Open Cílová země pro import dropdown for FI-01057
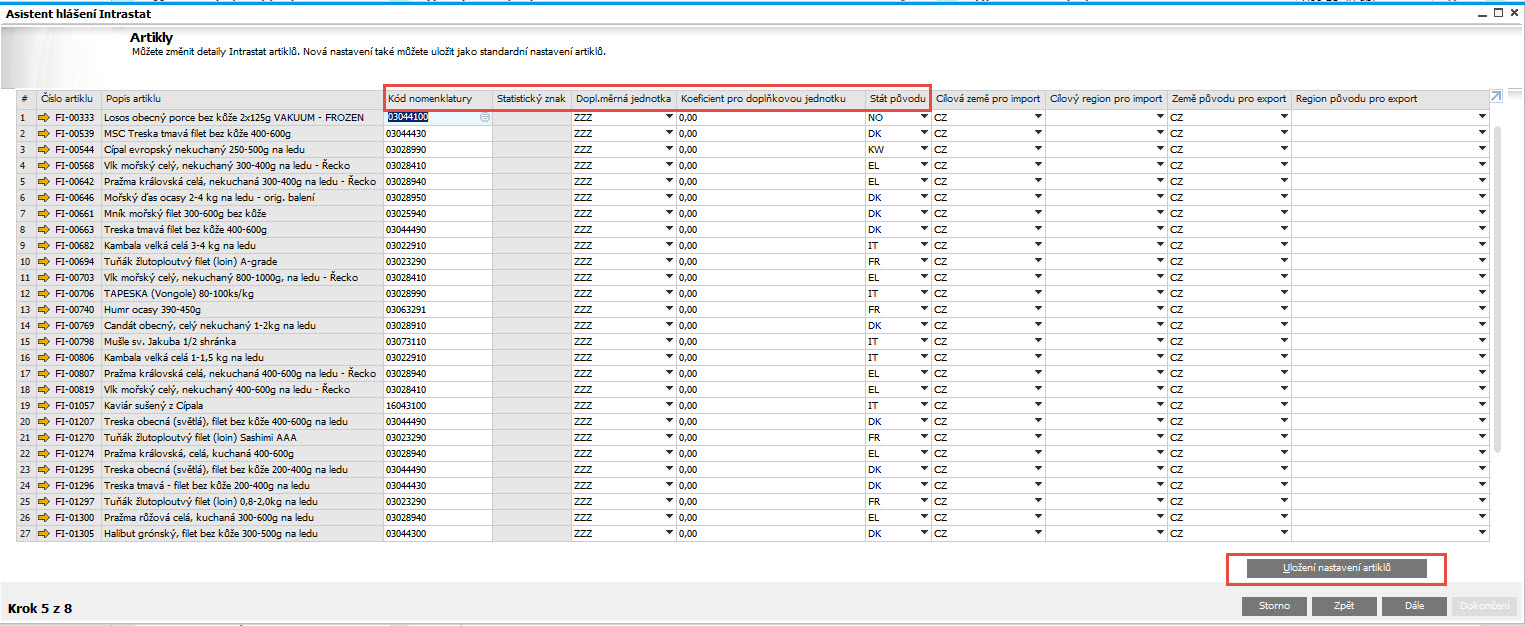 point(1038,405)
